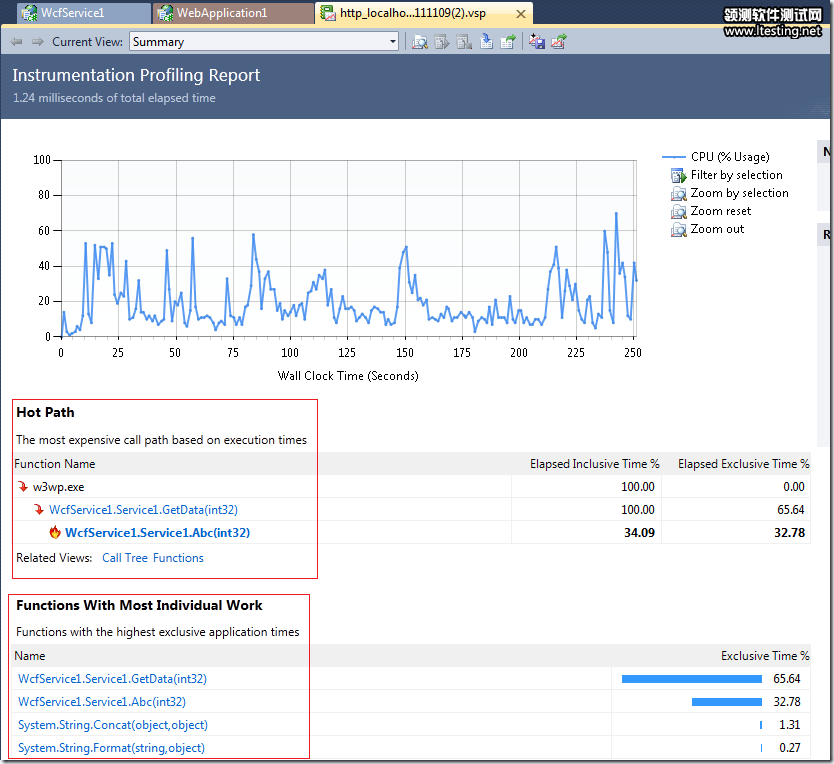Click Elapsed Inclusive Time % column header

pos(595,464)
